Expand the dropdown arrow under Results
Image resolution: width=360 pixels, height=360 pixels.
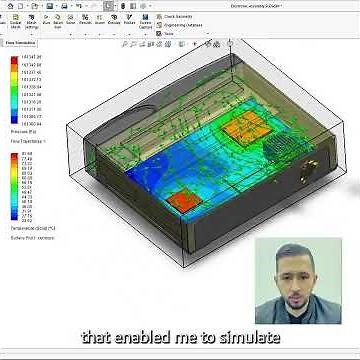[x=85, y=34]
